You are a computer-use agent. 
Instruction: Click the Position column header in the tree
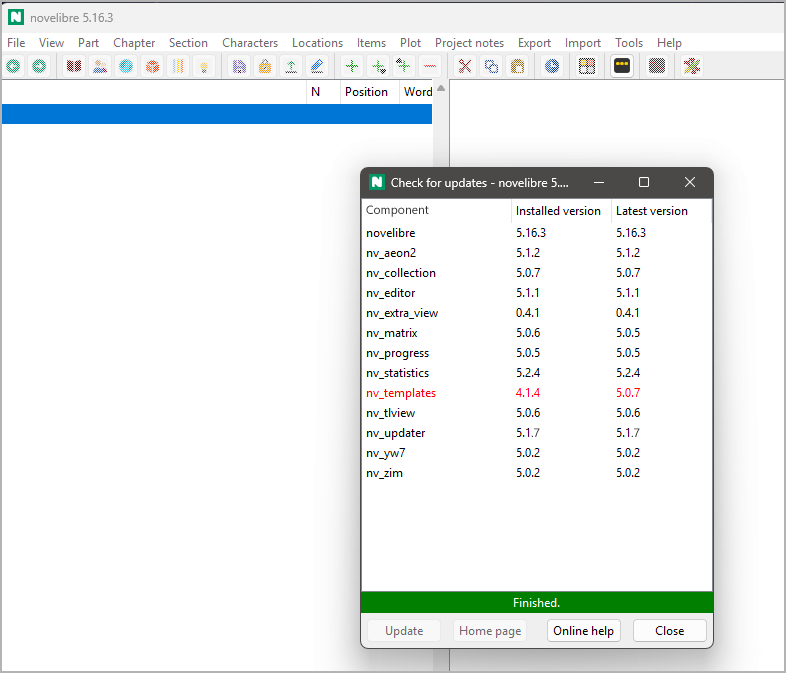click(369, 92)
